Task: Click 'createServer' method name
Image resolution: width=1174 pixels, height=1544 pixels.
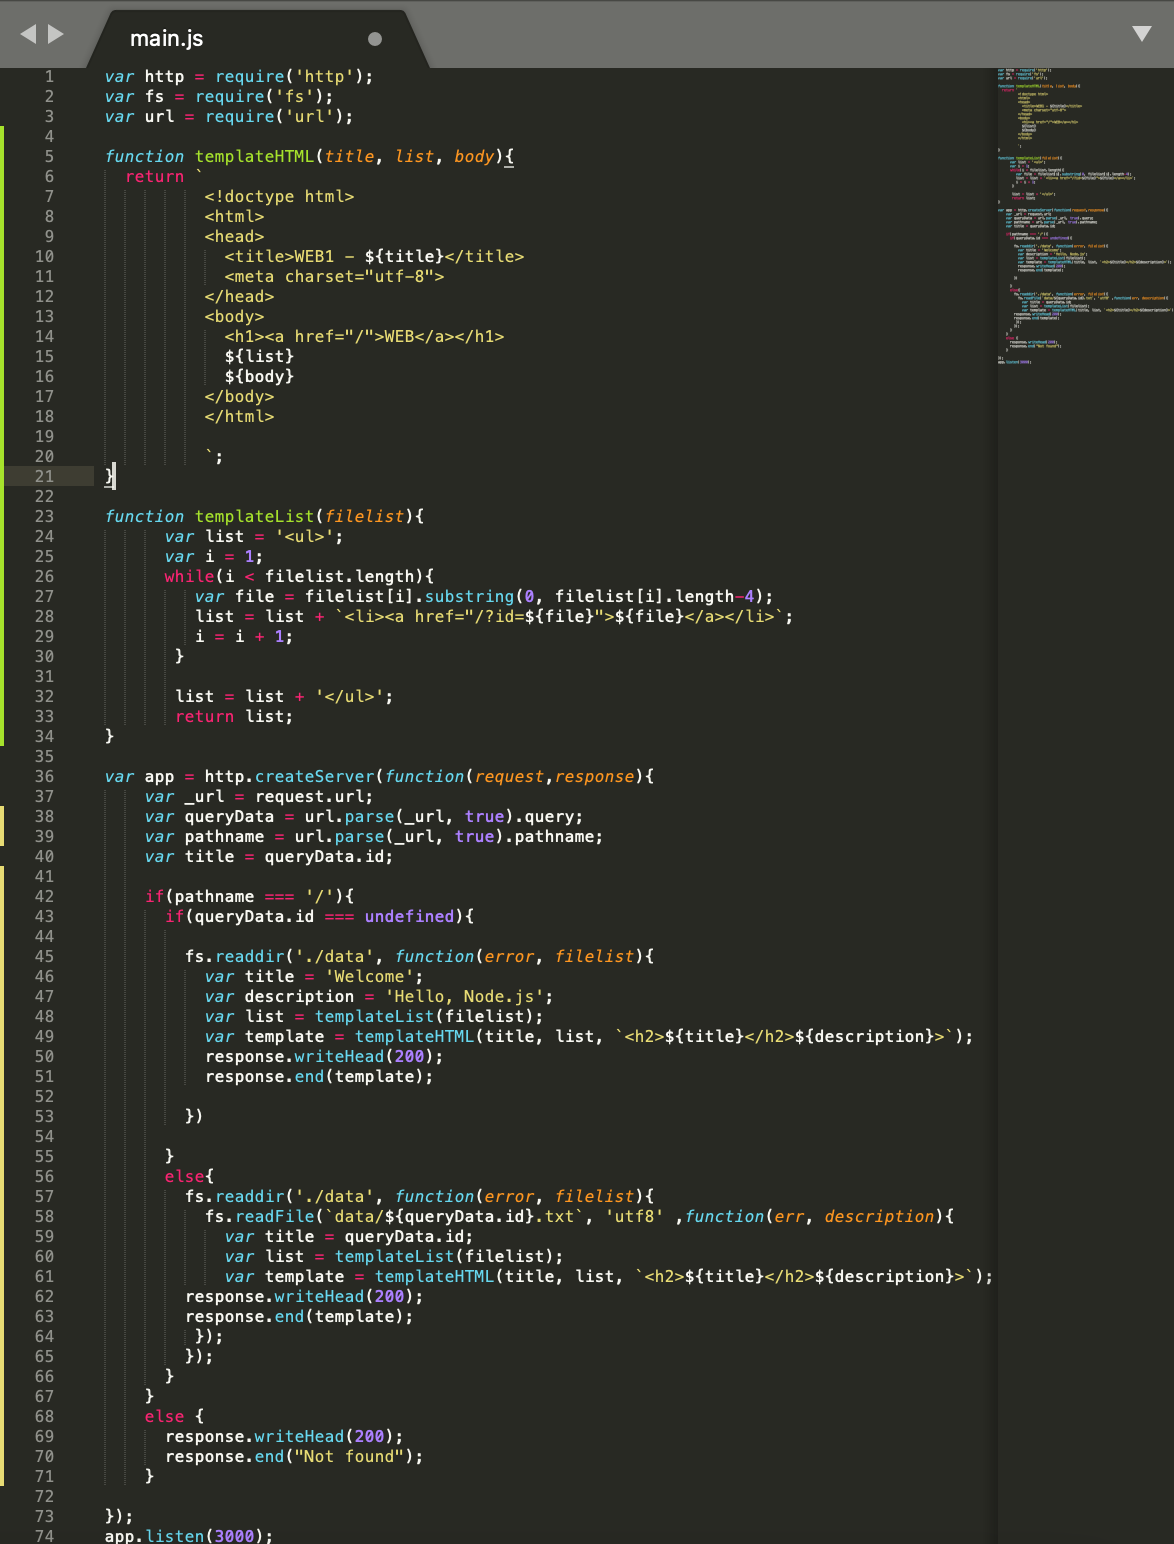Action: coord(314,776)
